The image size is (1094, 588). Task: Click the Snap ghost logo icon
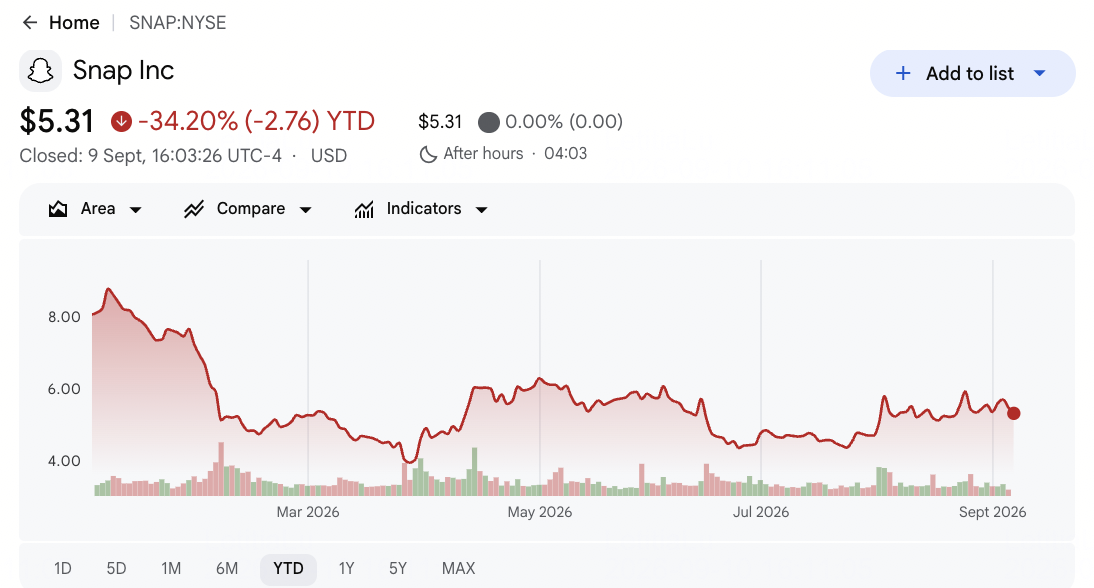tap(40, 71)
